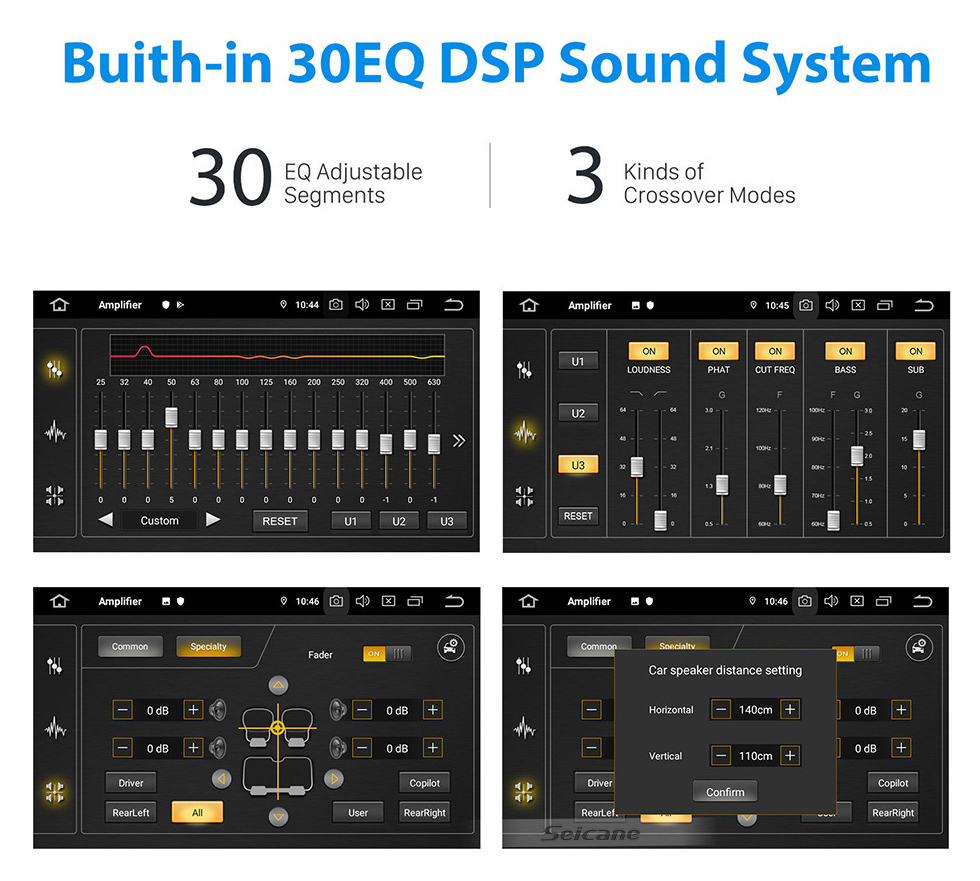Switch to the Specialty tab on the Fader screen
The image size is (980, 881).
coord(209,647)
